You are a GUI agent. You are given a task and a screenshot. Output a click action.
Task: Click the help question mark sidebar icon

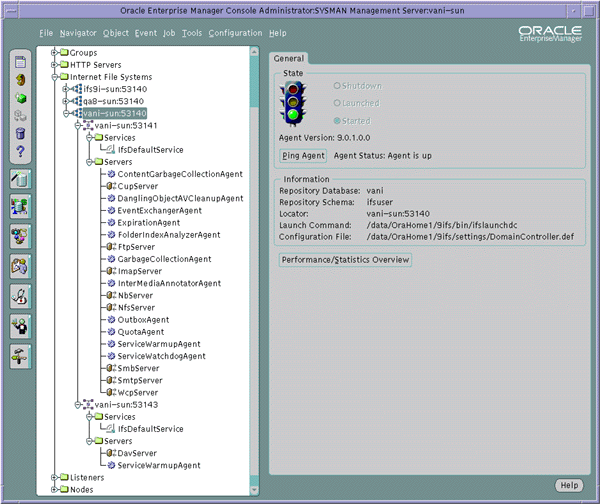(x=20, y=152)
